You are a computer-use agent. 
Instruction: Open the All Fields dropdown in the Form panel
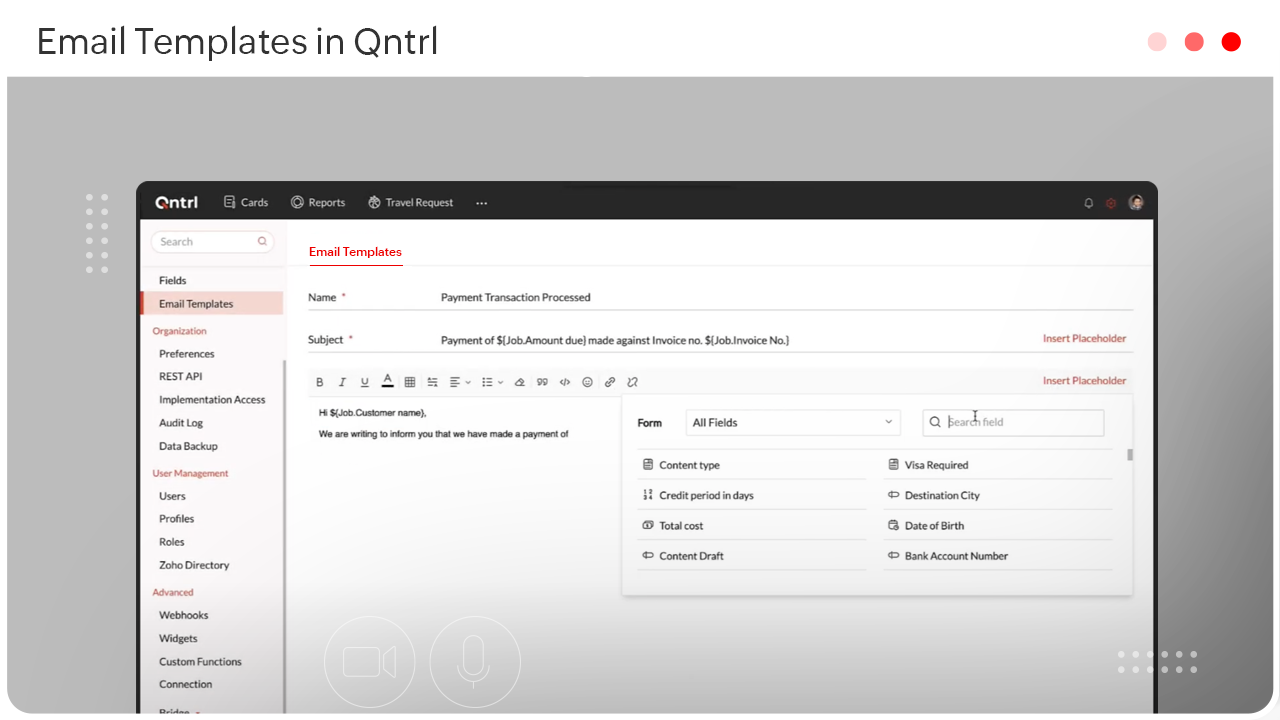(x=793, y=422)
